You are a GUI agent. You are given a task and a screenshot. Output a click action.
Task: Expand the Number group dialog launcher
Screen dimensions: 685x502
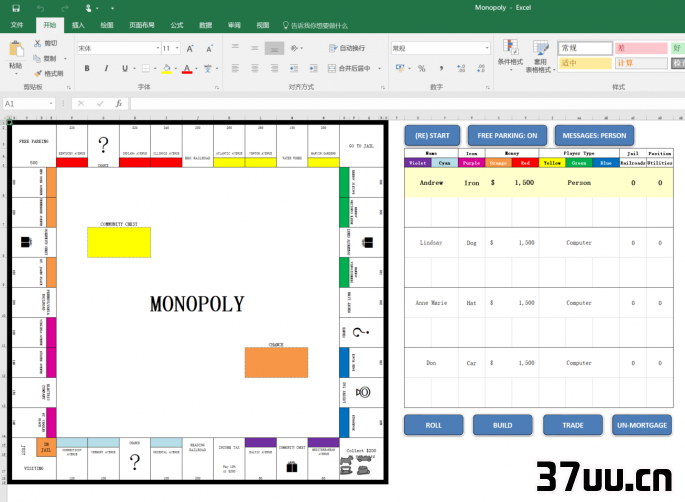(x=488, y=87)
